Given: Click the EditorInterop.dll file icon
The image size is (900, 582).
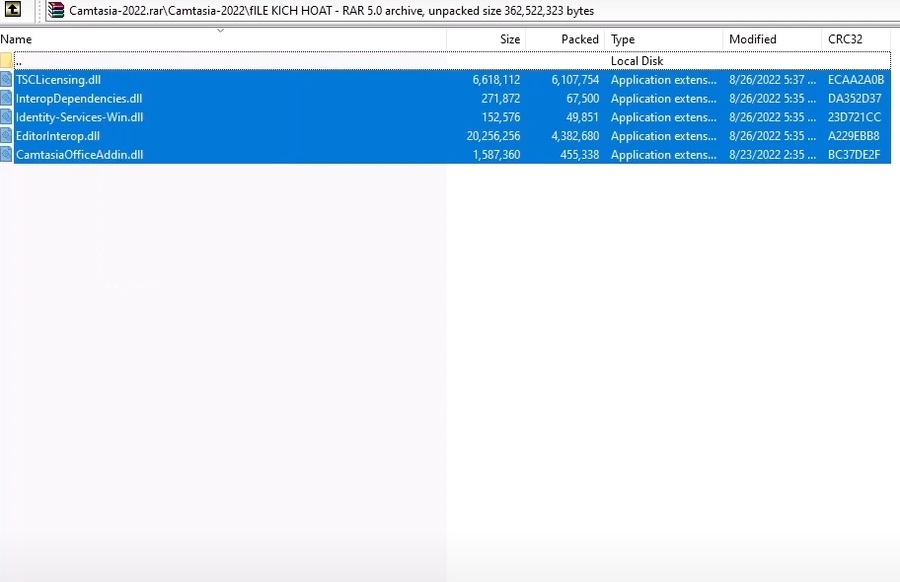Looking at the screenshot, I should point(7,136).
